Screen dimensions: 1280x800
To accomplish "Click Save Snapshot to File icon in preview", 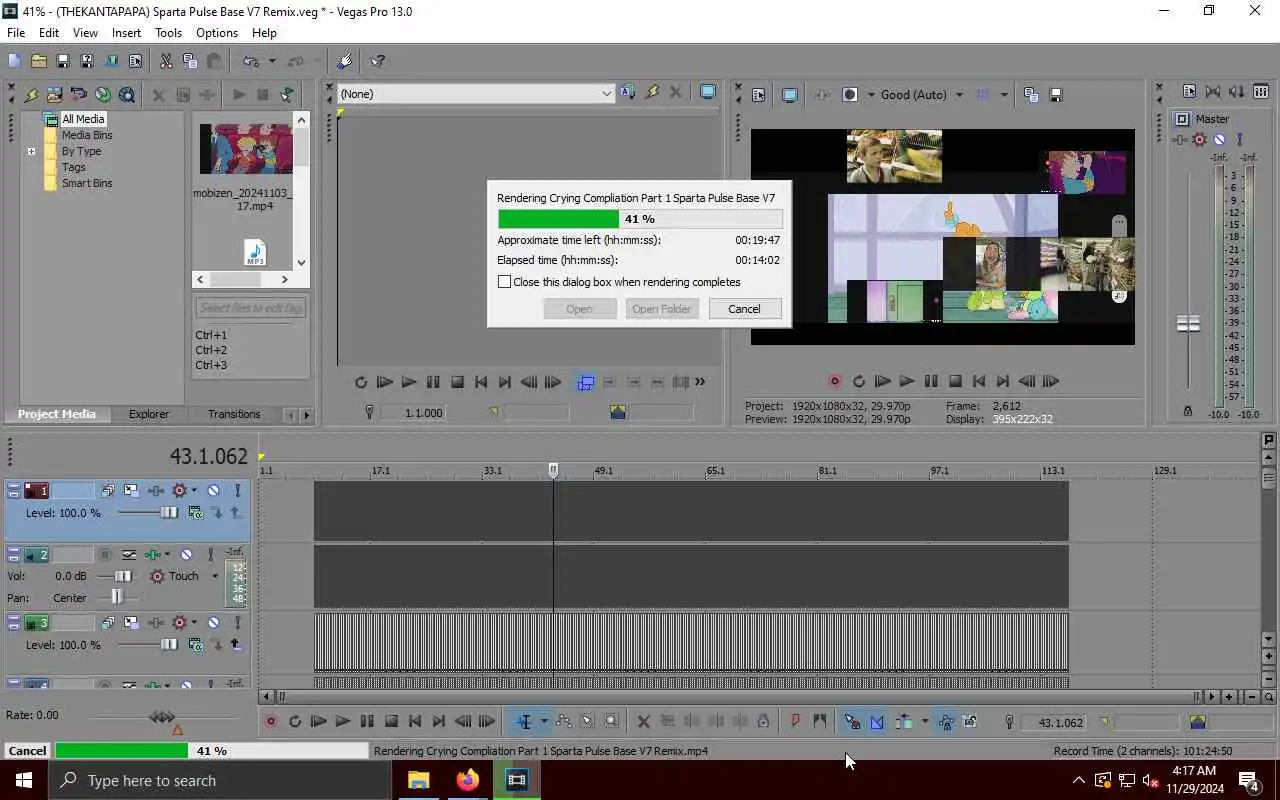I will tap(1055, 95).
